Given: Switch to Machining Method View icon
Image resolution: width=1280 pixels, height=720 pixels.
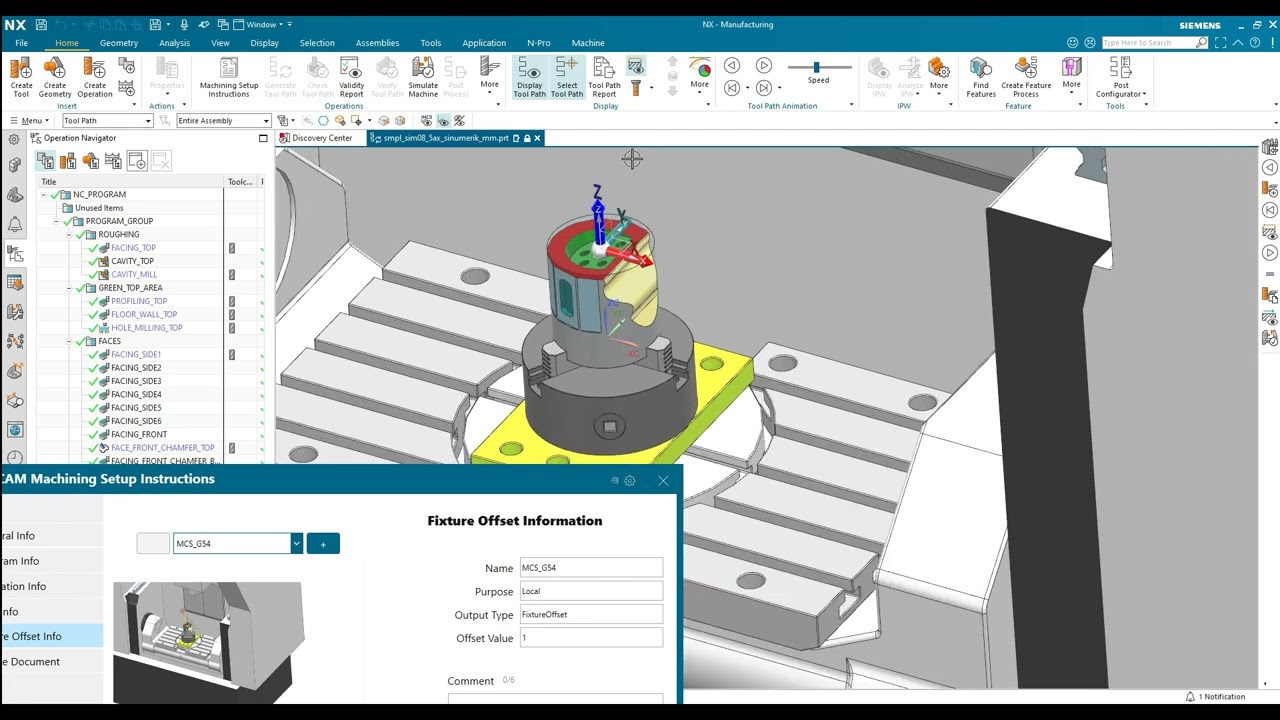Looking at the screenshot, I should pos(114,161).
